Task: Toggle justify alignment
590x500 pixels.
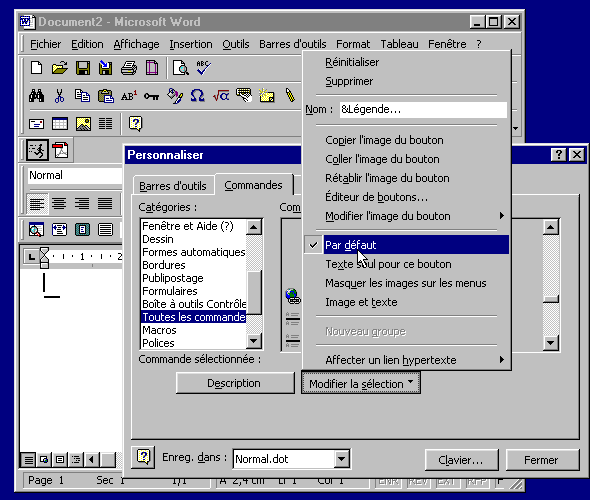Action: [x=105, y=204]
